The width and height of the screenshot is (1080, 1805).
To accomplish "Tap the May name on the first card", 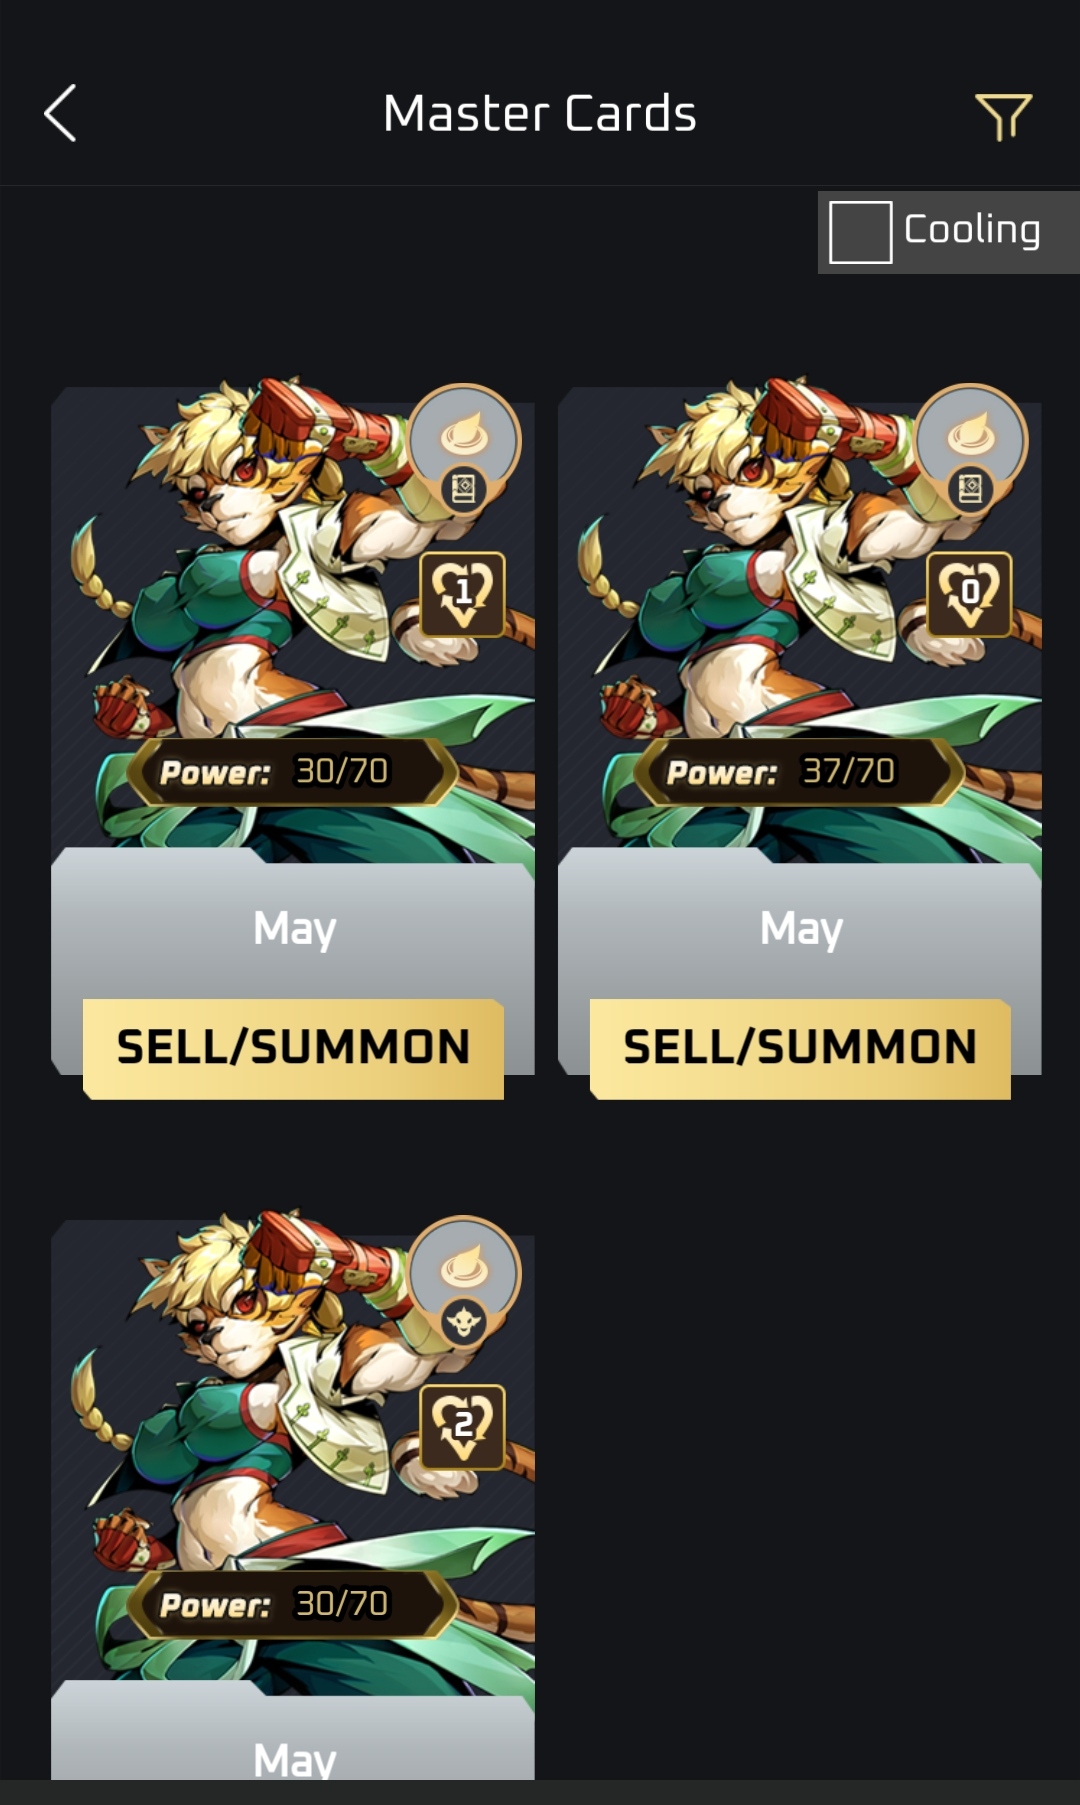I will click(x=294, y=929).
